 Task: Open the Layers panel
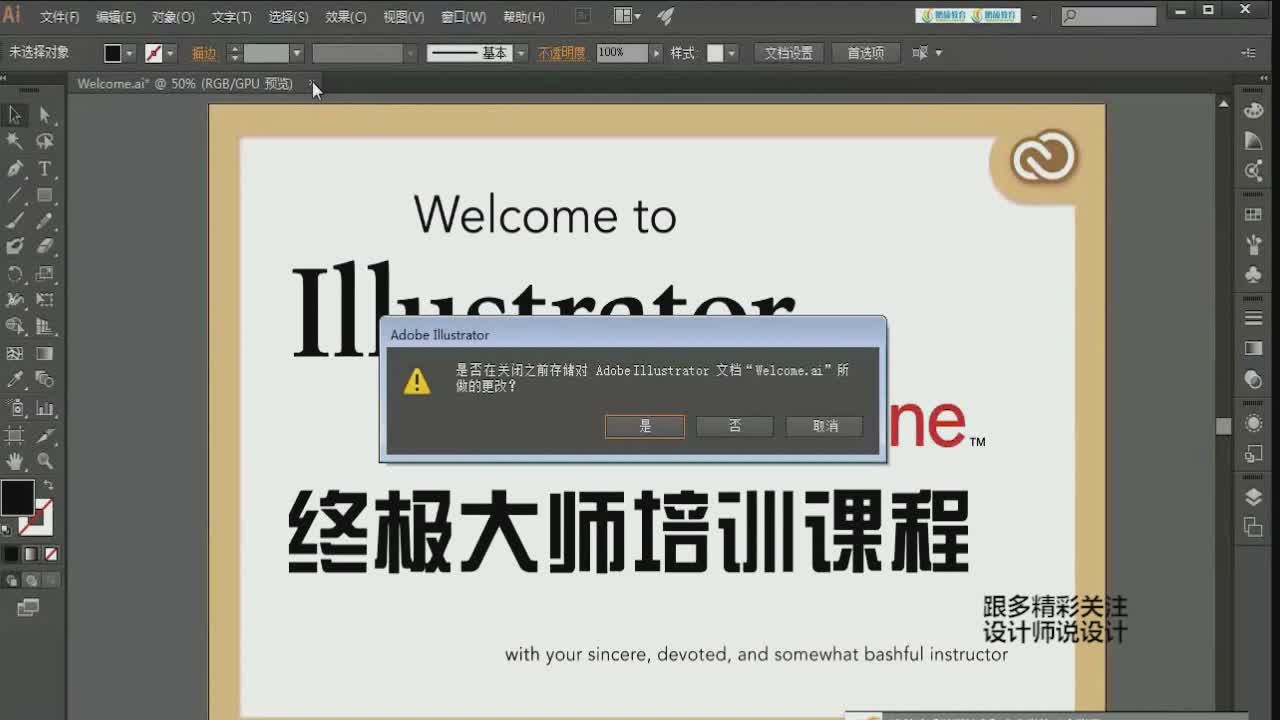(x=1253, y=497)
